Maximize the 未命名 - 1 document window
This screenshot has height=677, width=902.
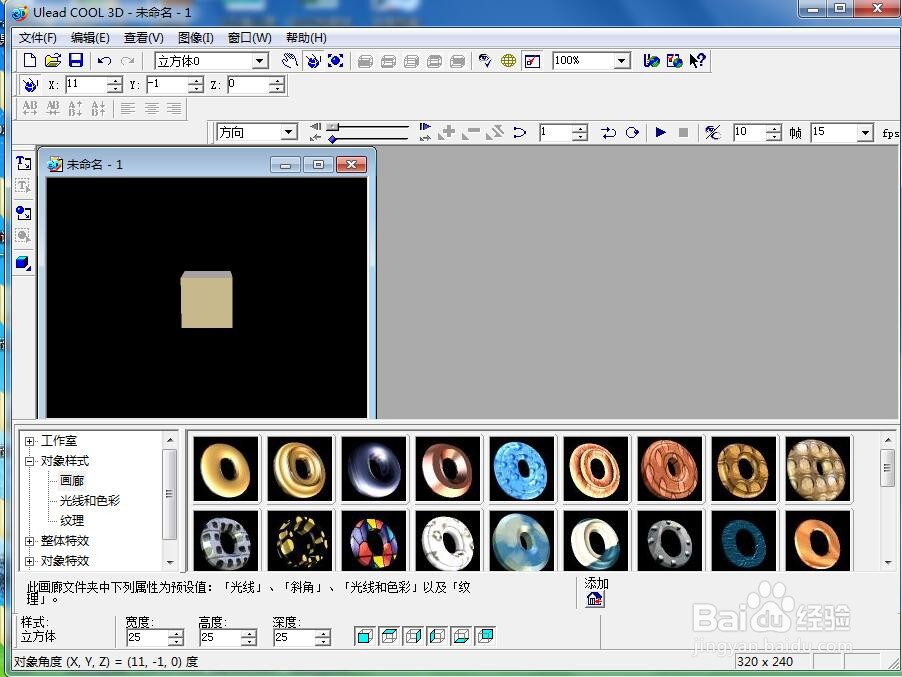tap(318, 165)
